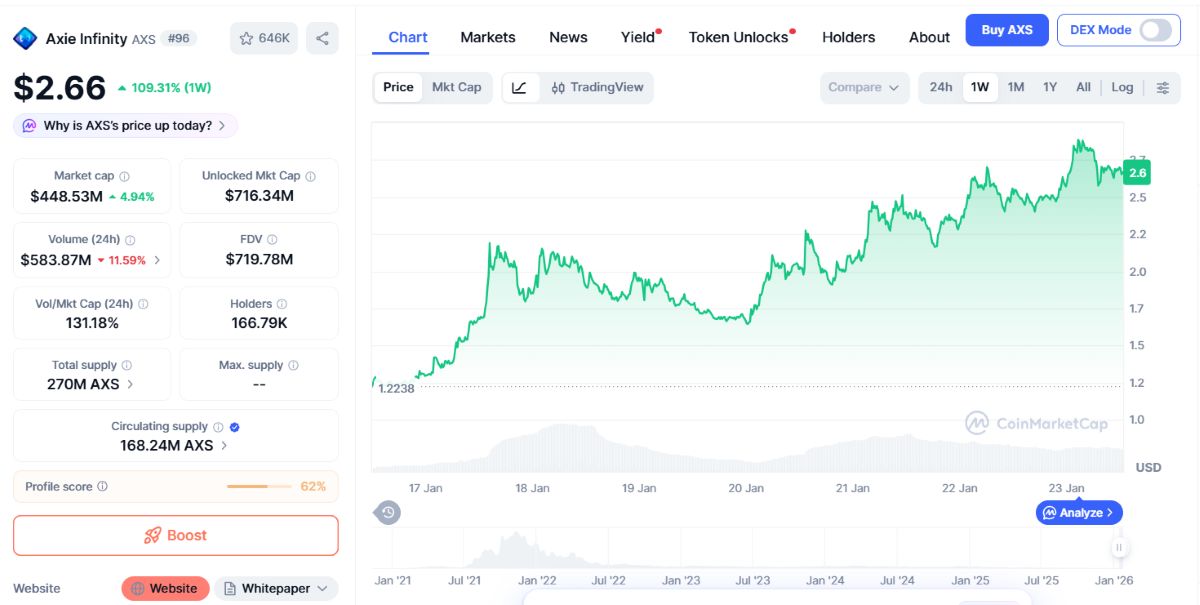Screen dimensions: 1200x605
Task: Toggle Log scale on chart
Action: (x=1123, y=87)
